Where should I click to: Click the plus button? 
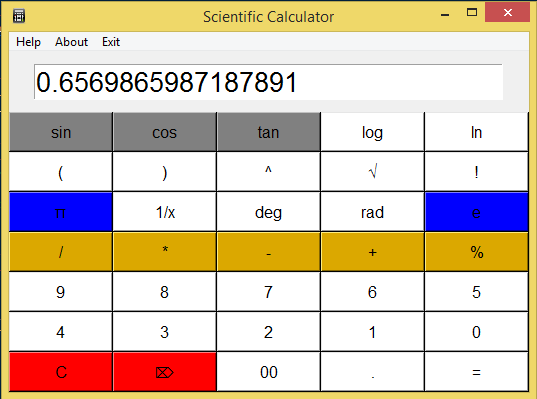372,252
